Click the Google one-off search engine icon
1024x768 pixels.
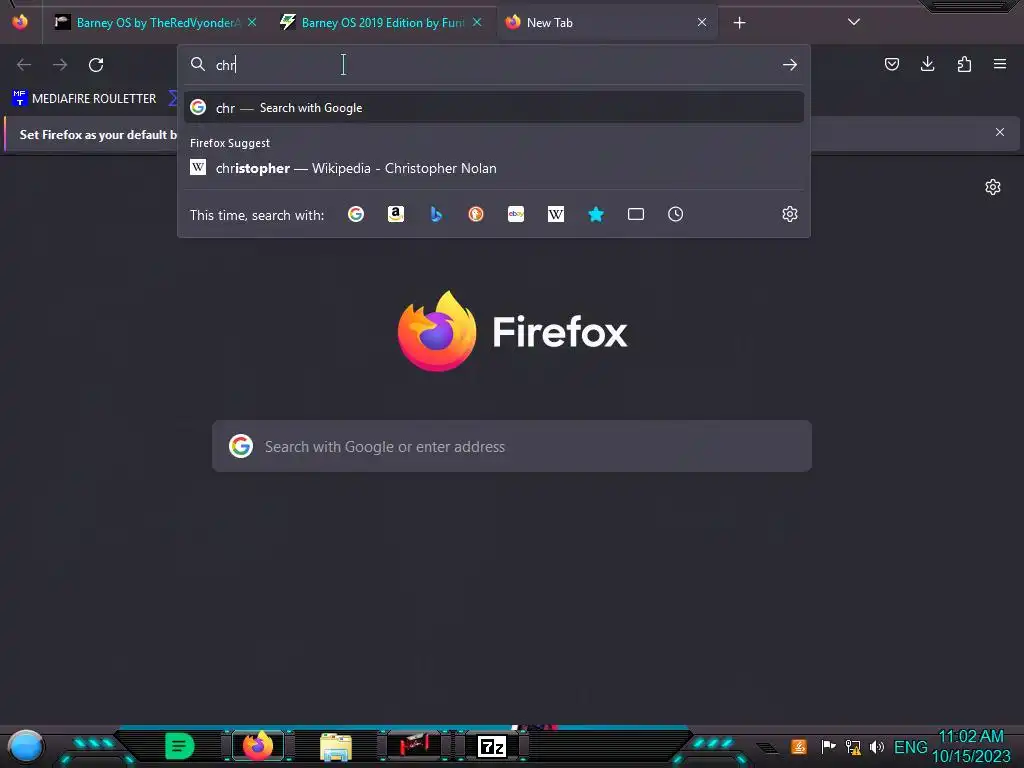[x=356, y=214]
